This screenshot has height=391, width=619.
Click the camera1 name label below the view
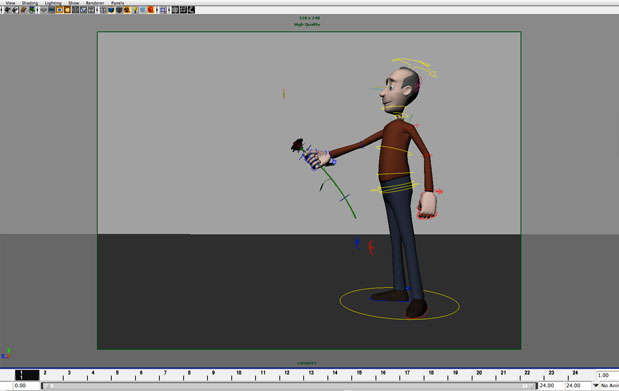307,363
